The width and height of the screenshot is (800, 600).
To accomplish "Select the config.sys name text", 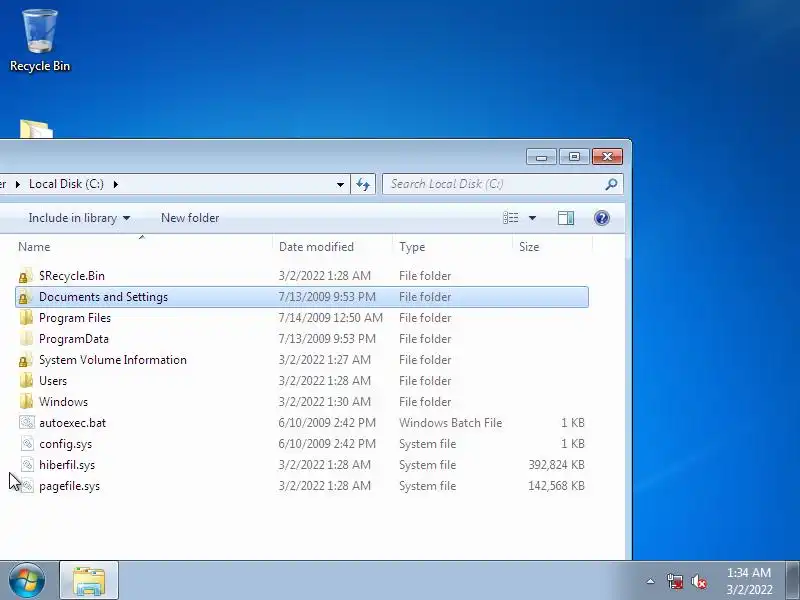I will point(66,444).
